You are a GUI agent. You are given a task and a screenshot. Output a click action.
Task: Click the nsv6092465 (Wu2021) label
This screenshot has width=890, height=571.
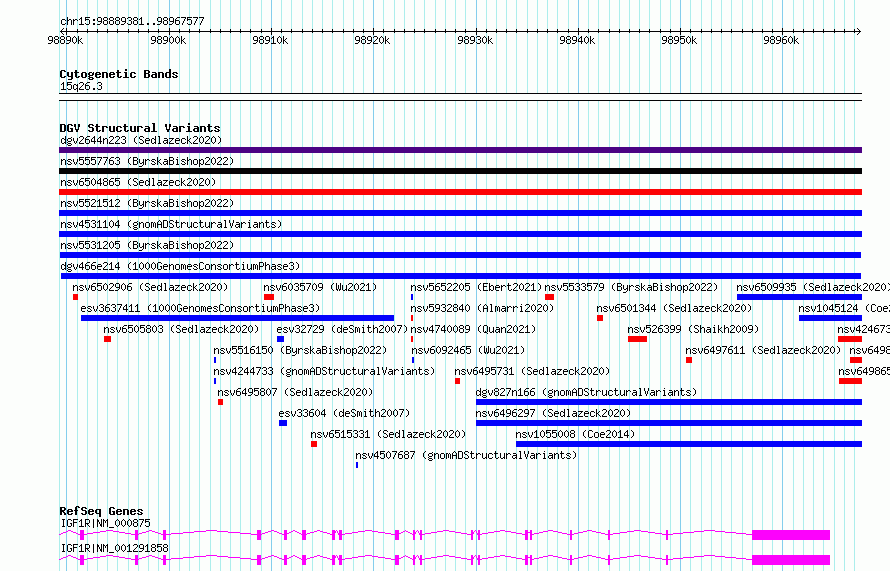pos(468,350)
